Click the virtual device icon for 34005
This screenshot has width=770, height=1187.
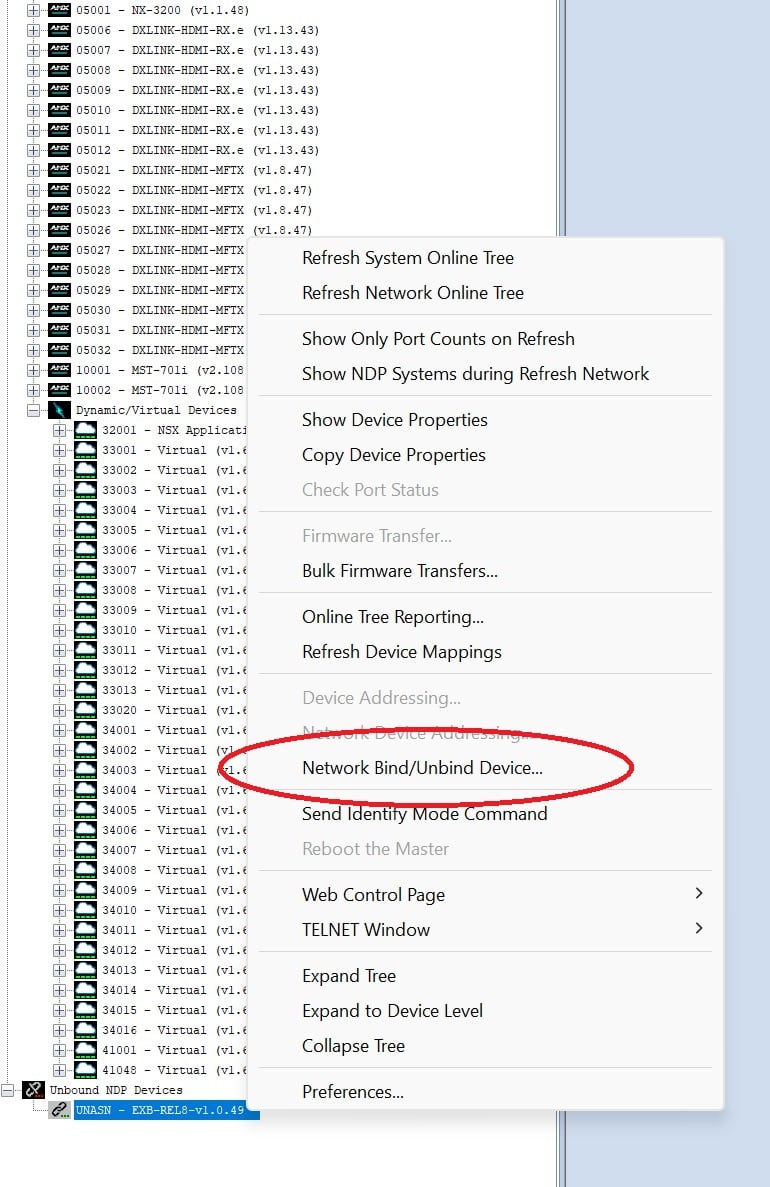tap(86, 810)
